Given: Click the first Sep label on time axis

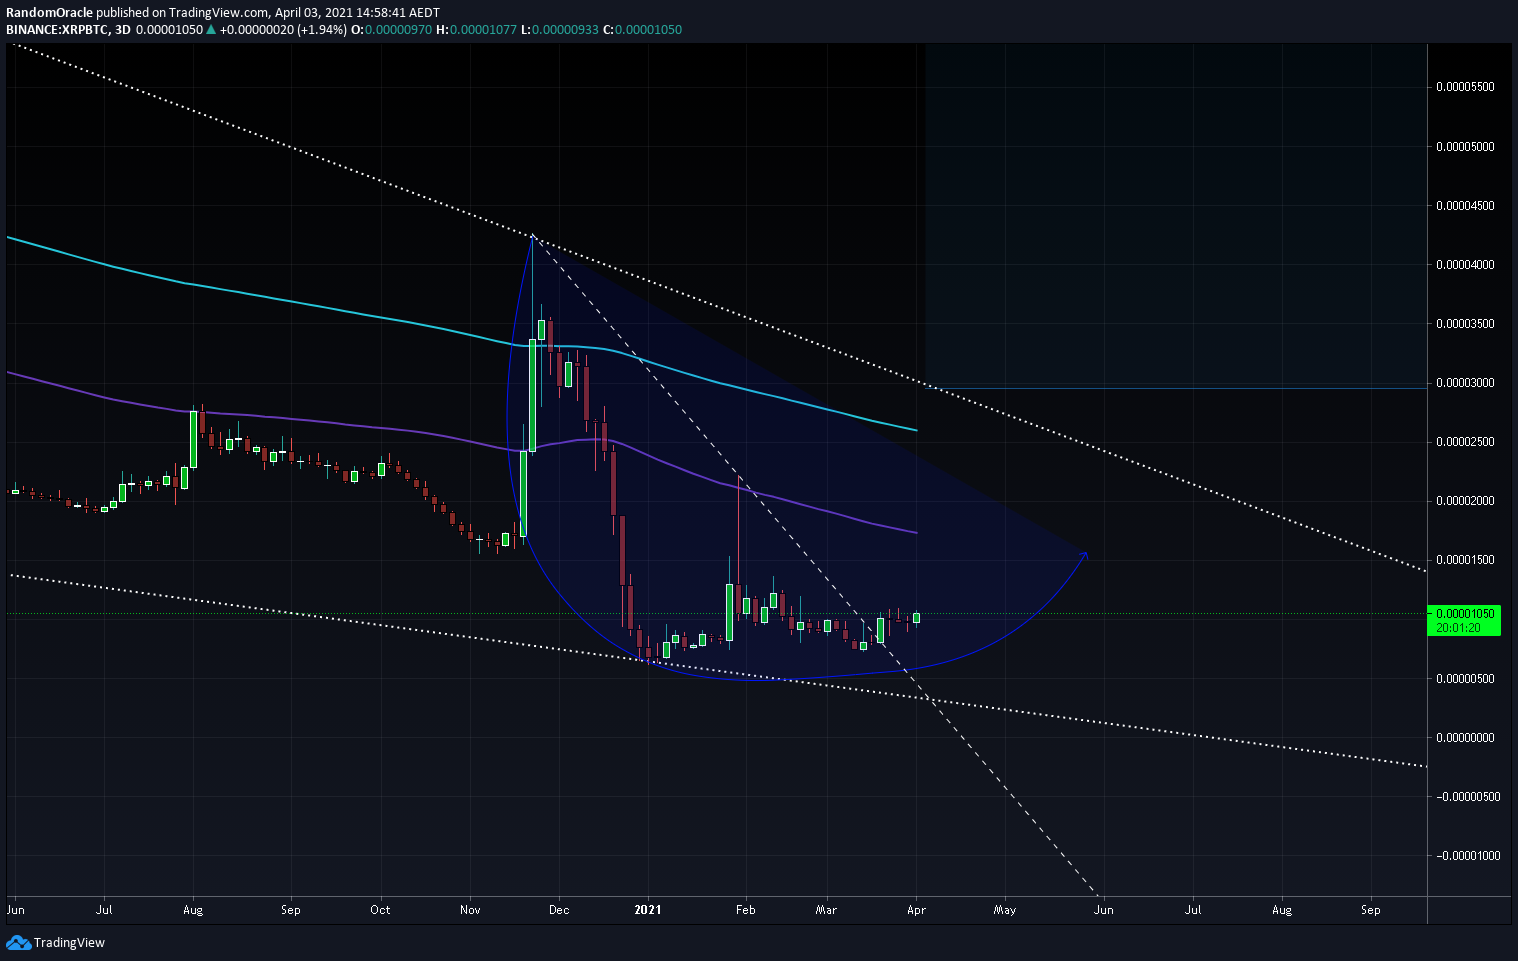Looking at the screenshot, I should [290, 910].
